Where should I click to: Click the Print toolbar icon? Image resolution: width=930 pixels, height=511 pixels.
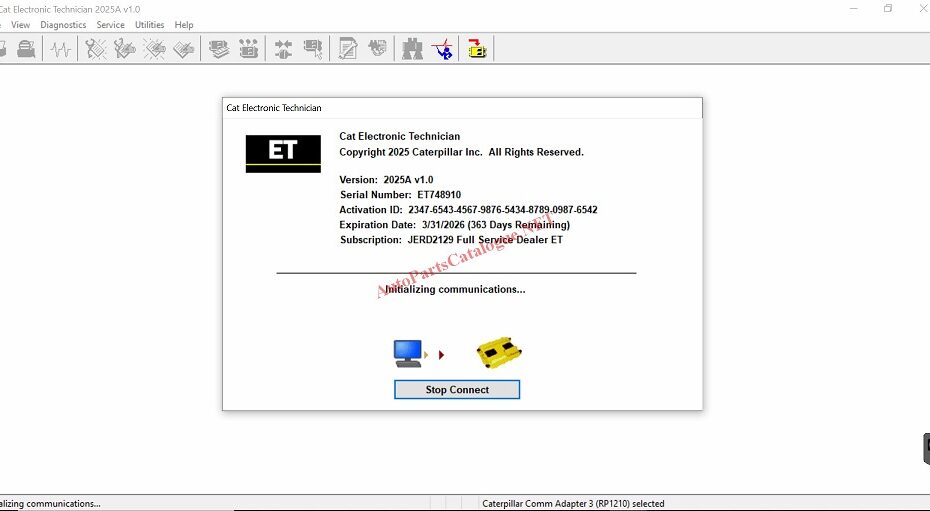[26, 49]
